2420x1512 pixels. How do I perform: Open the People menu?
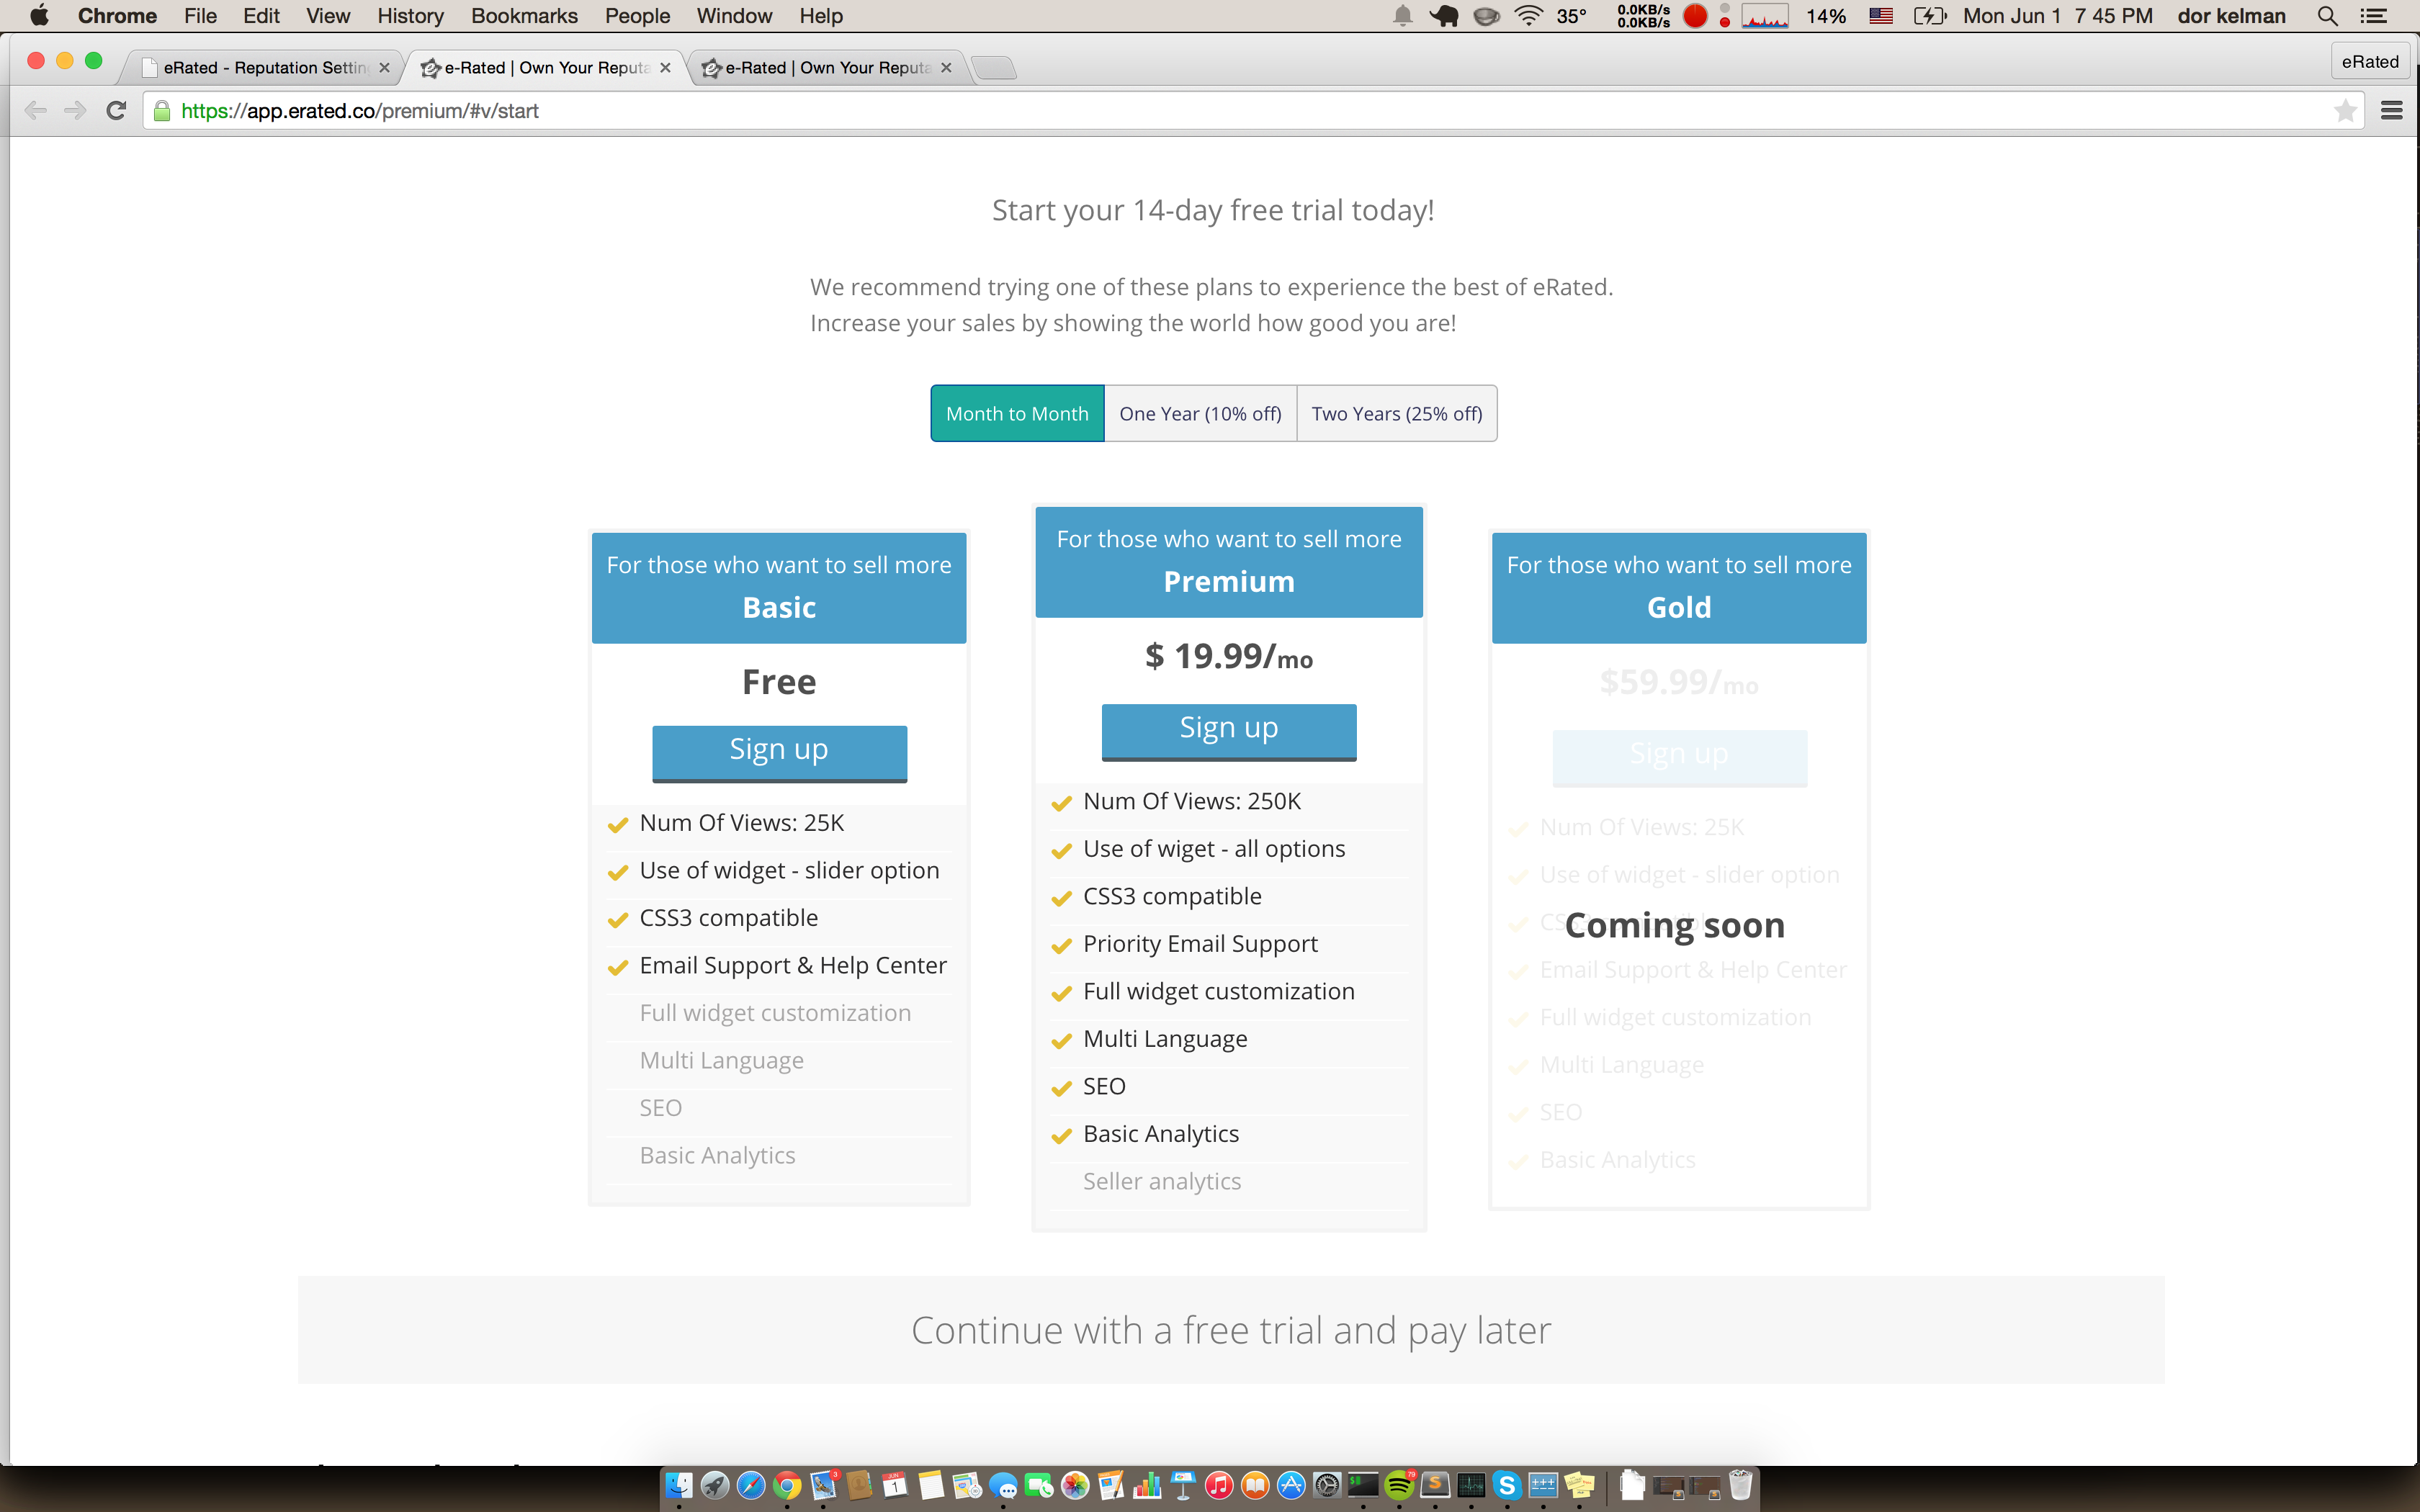tap(637, 16)
